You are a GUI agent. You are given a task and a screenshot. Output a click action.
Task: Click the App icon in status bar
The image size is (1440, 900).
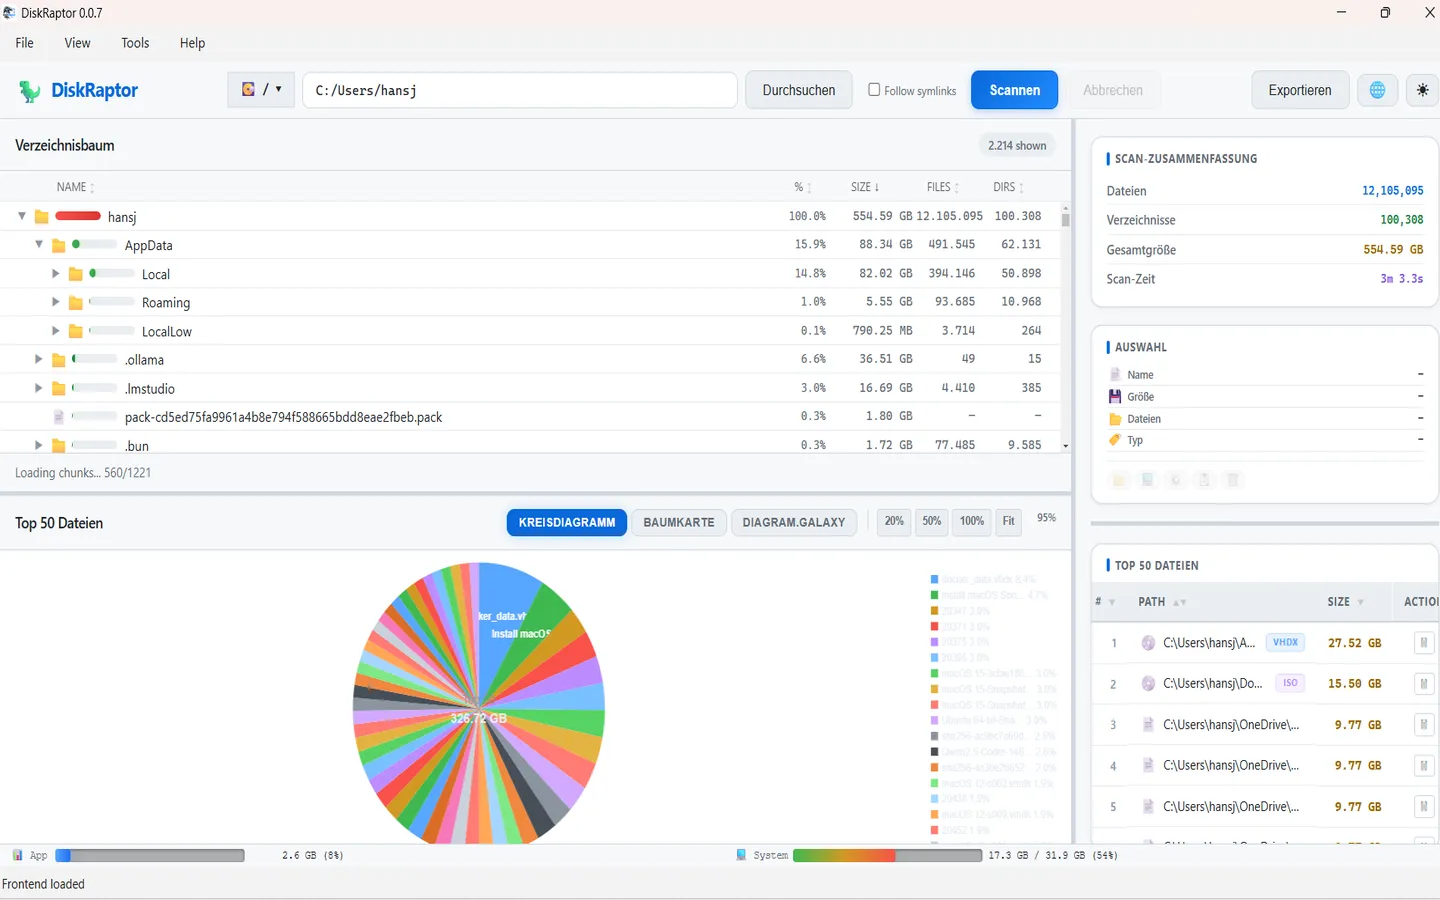(x=17, y=856)
